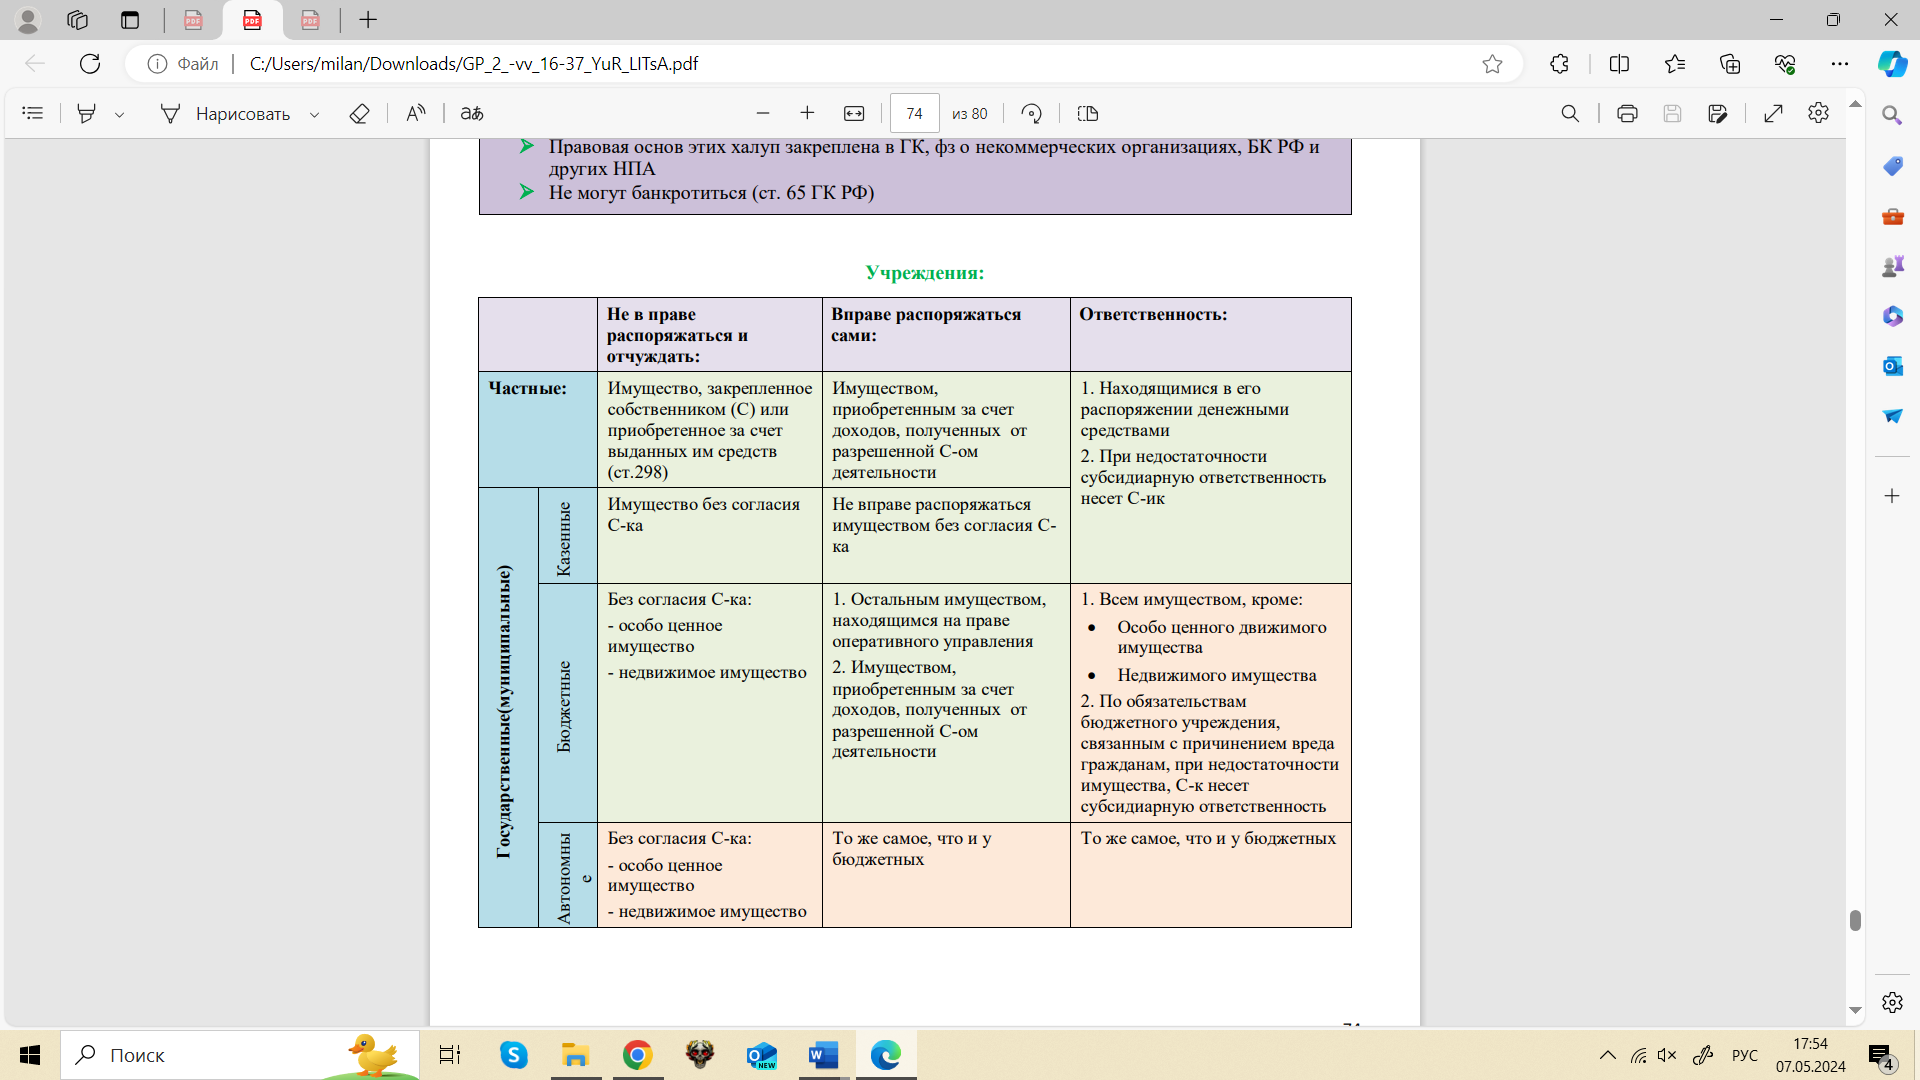Click scrollbar down arrow
Screen dimensions: 1920x1080
point(1855,1010)
